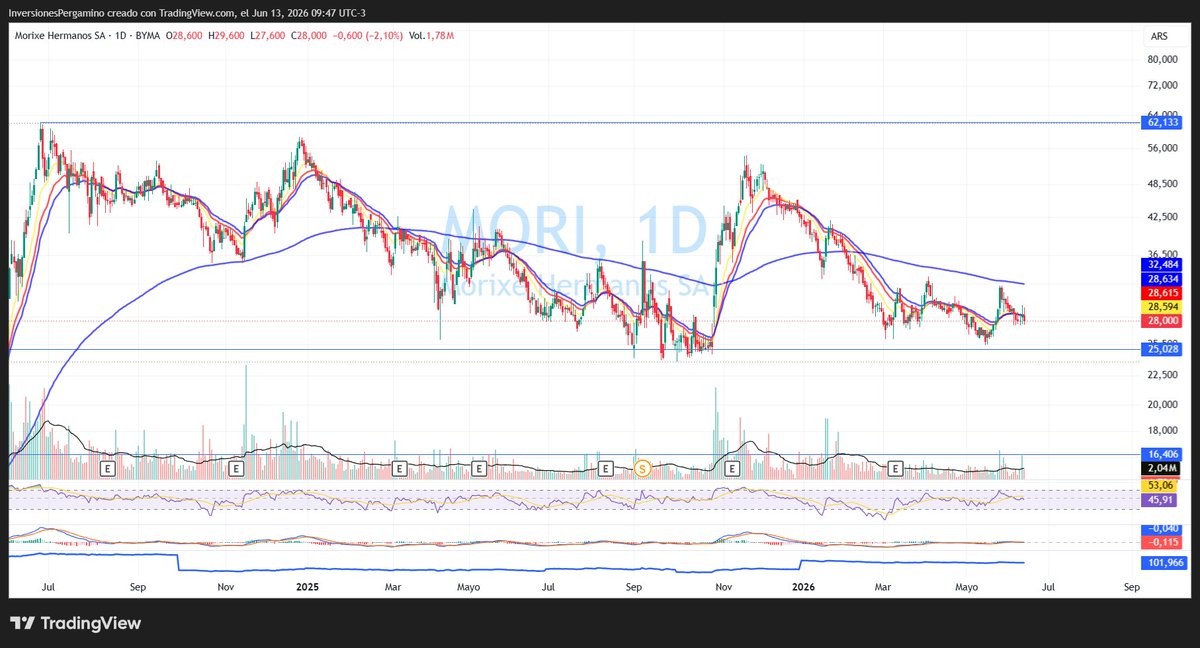Click the red 28,615 price label
The image size is (1200, 648).
click(1160, 292)
